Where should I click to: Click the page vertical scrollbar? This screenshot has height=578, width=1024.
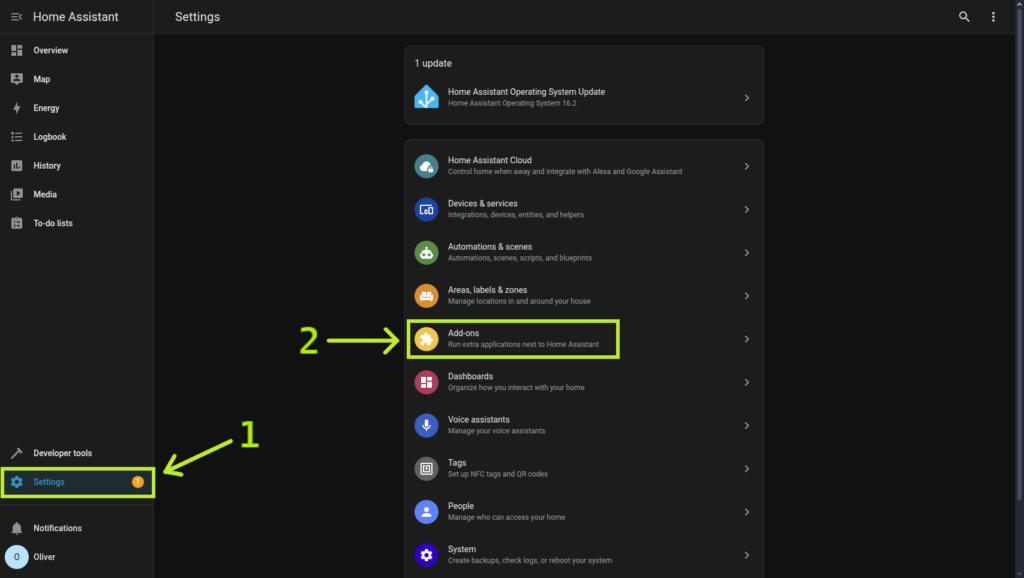click(1019, 255)
